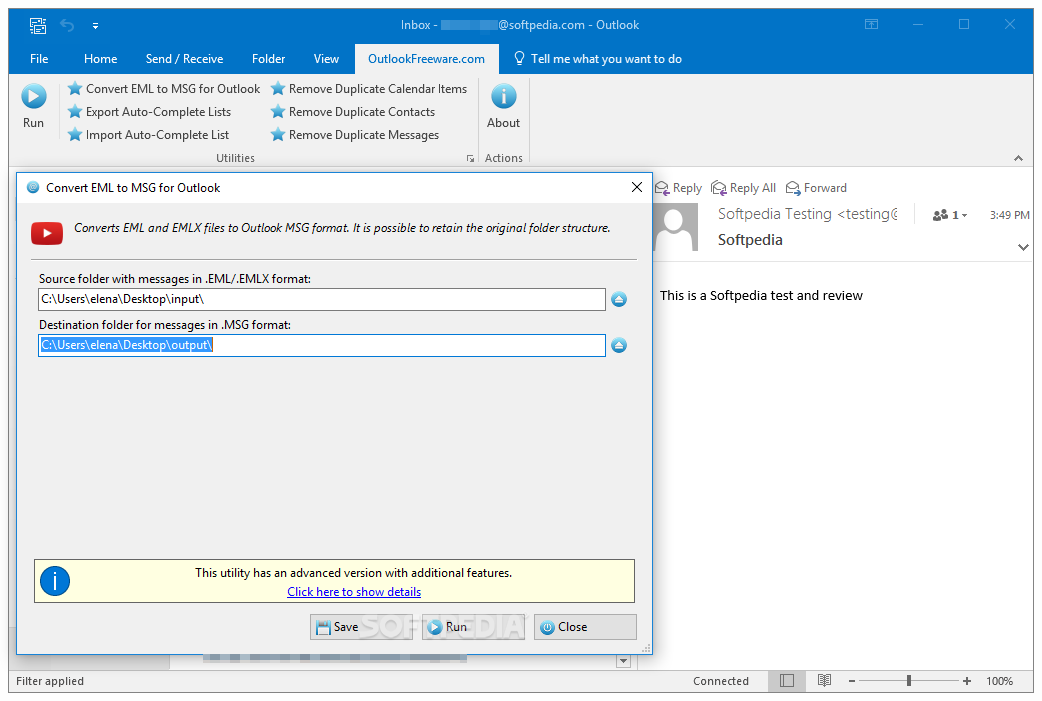Click the Undo arrow in title bar
Image resolution: width=1042 pixels, height=701 pixels.
[x=67, y=25]
